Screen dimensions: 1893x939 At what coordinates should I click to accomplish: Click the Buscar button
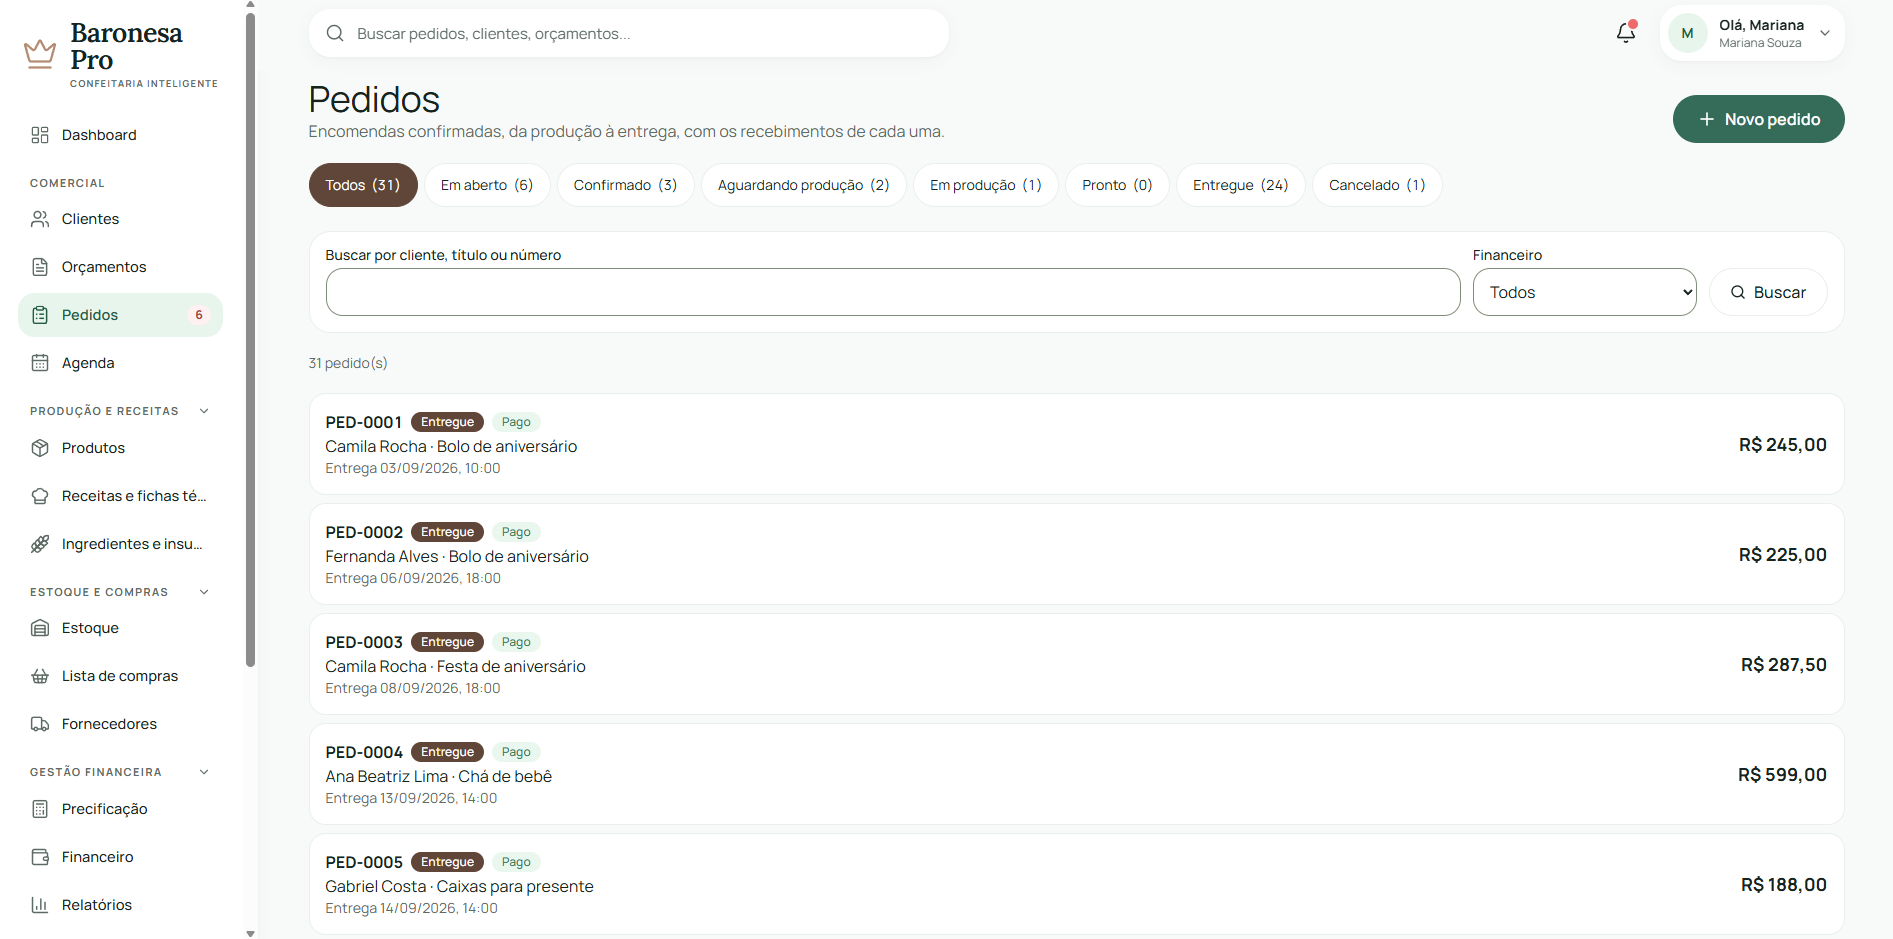pos(1768,292)
